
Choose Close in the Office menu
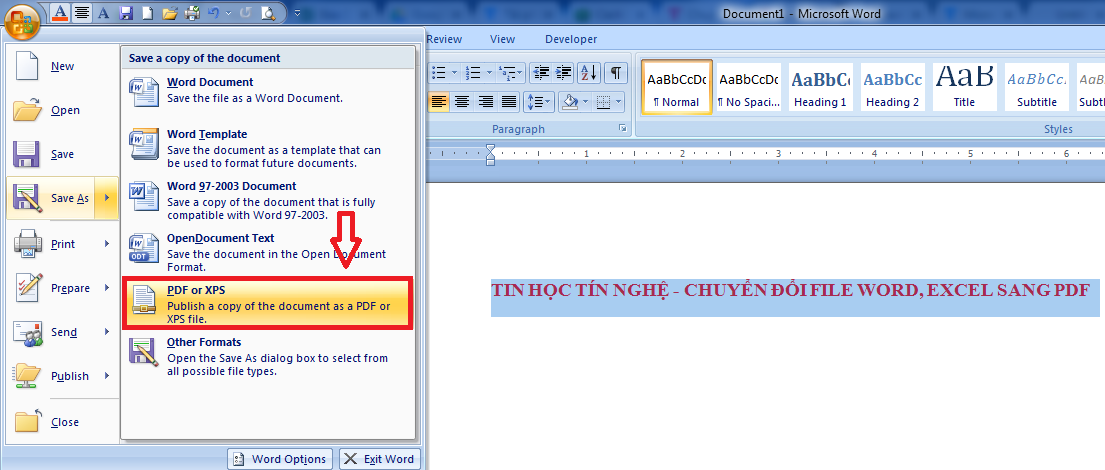pos(62,422)
